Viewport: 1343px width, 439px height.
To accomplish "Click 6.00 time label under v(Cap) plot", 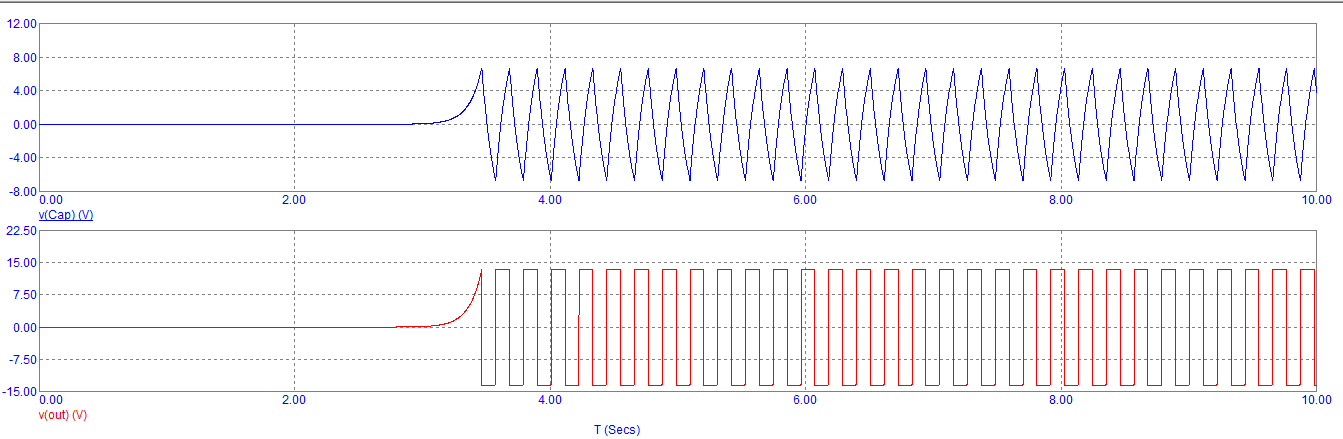I will pyautogui.click(x=805, y=200).
